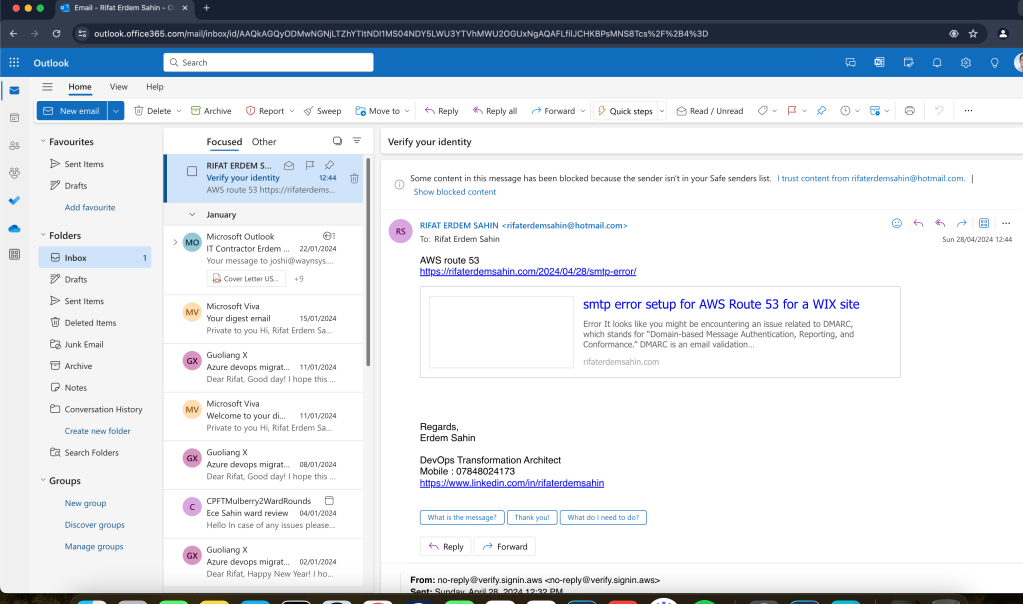Click the envelope mark-read icon on selected message
Screen dimensions: 1023x604
pyautogui.click(x=289, y=165)
